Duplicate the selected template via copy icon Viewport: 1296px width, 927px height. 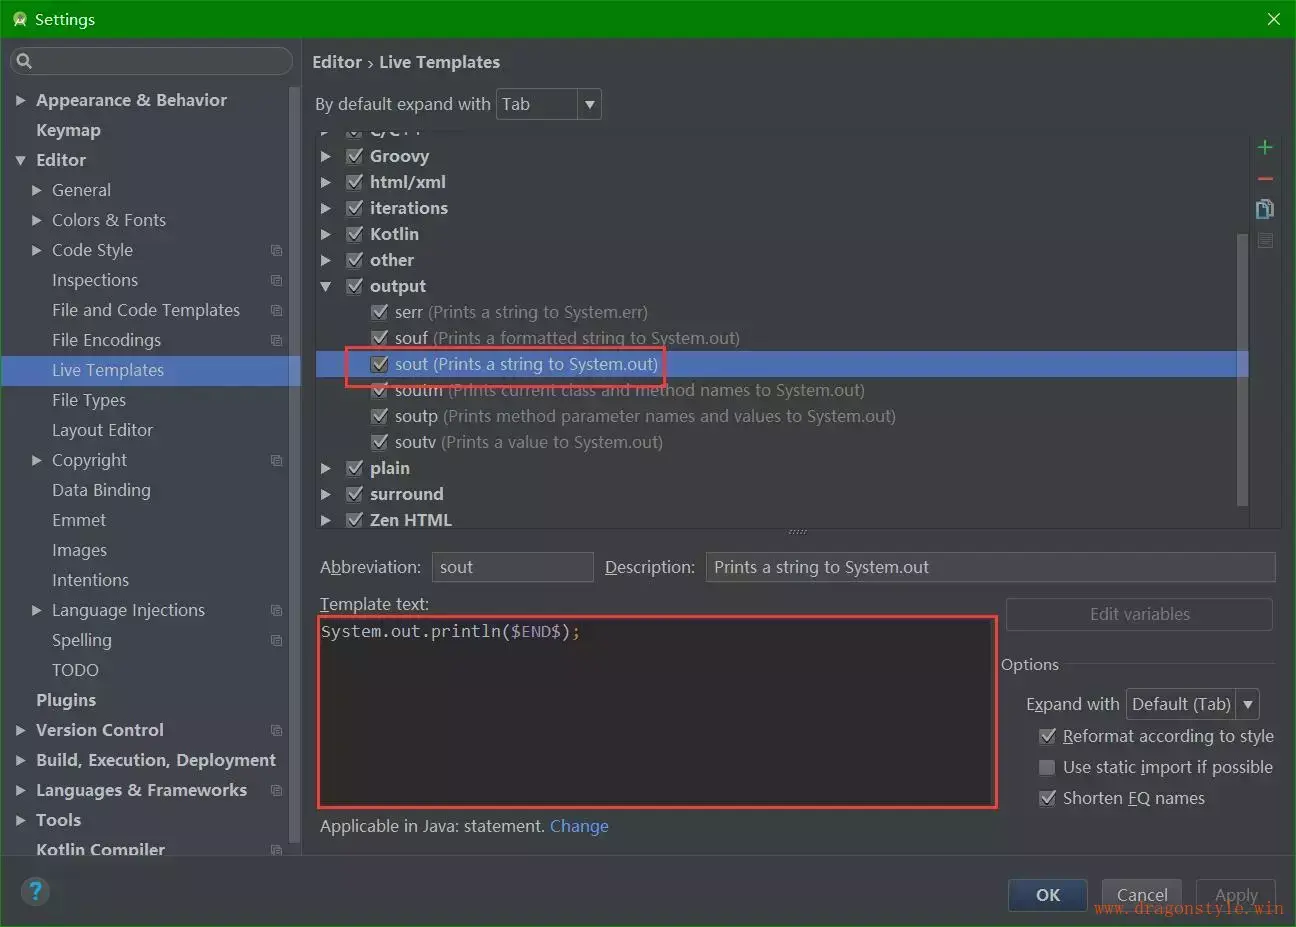(1265, 209)
